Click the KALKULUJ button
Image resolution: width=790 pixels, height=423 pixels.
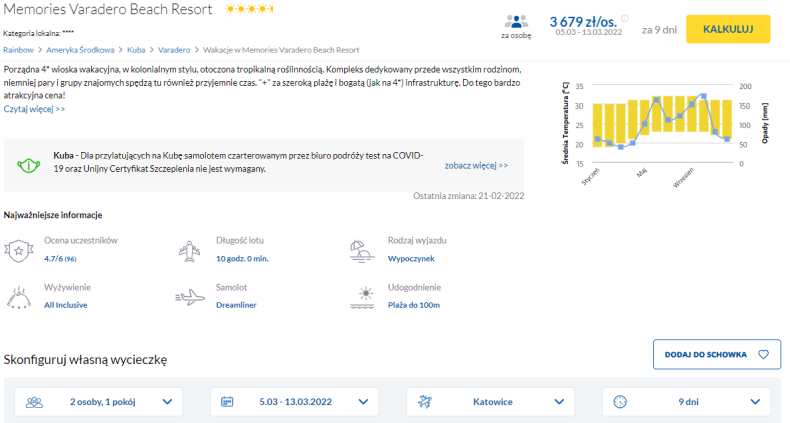pos(727,29)
